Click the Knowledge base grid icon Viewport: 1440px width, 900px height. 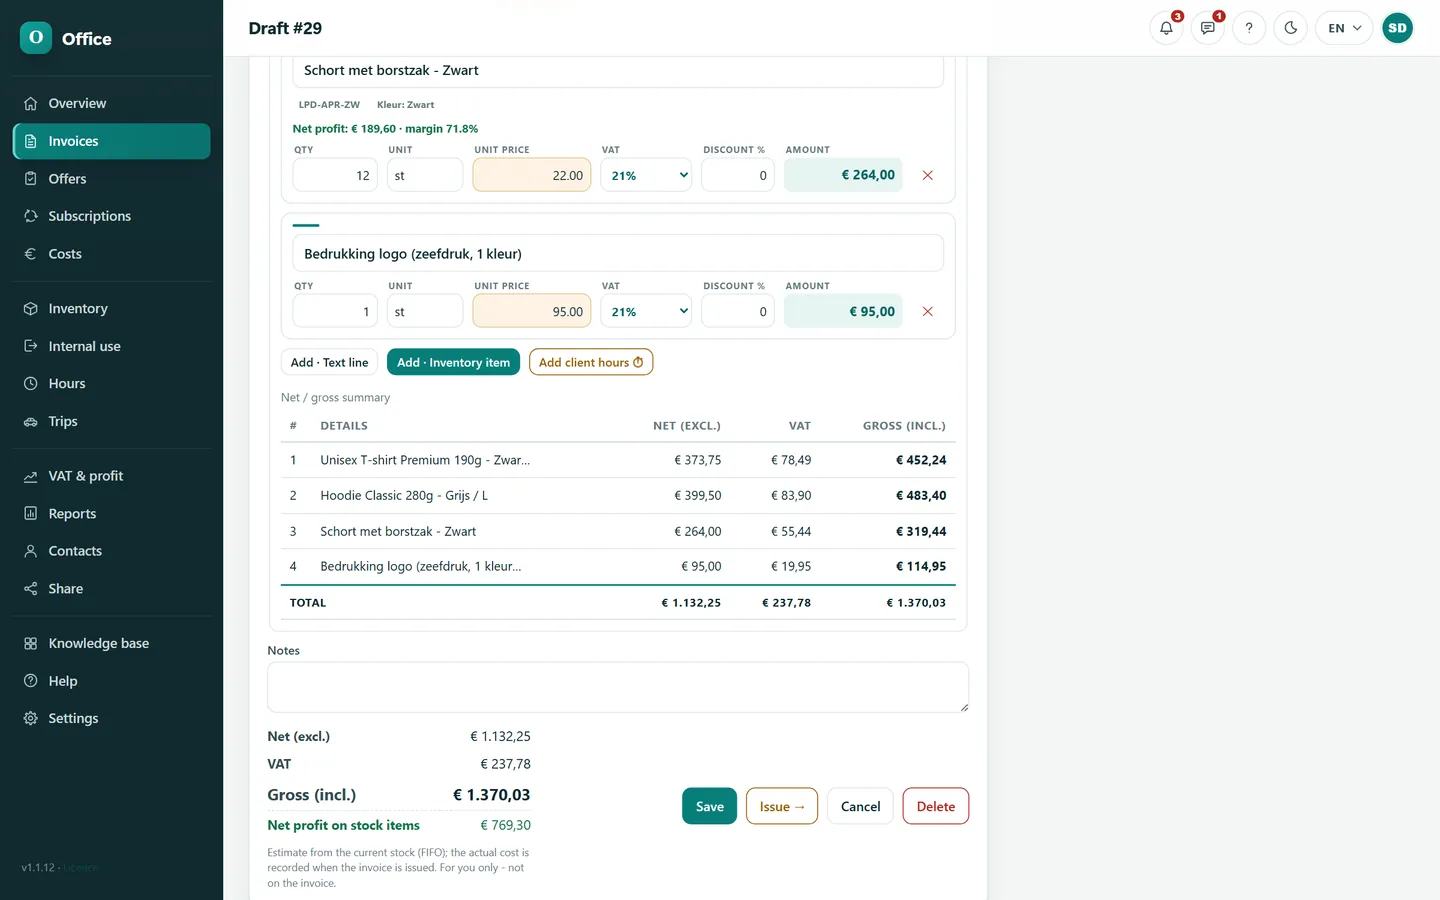[30, 643]
